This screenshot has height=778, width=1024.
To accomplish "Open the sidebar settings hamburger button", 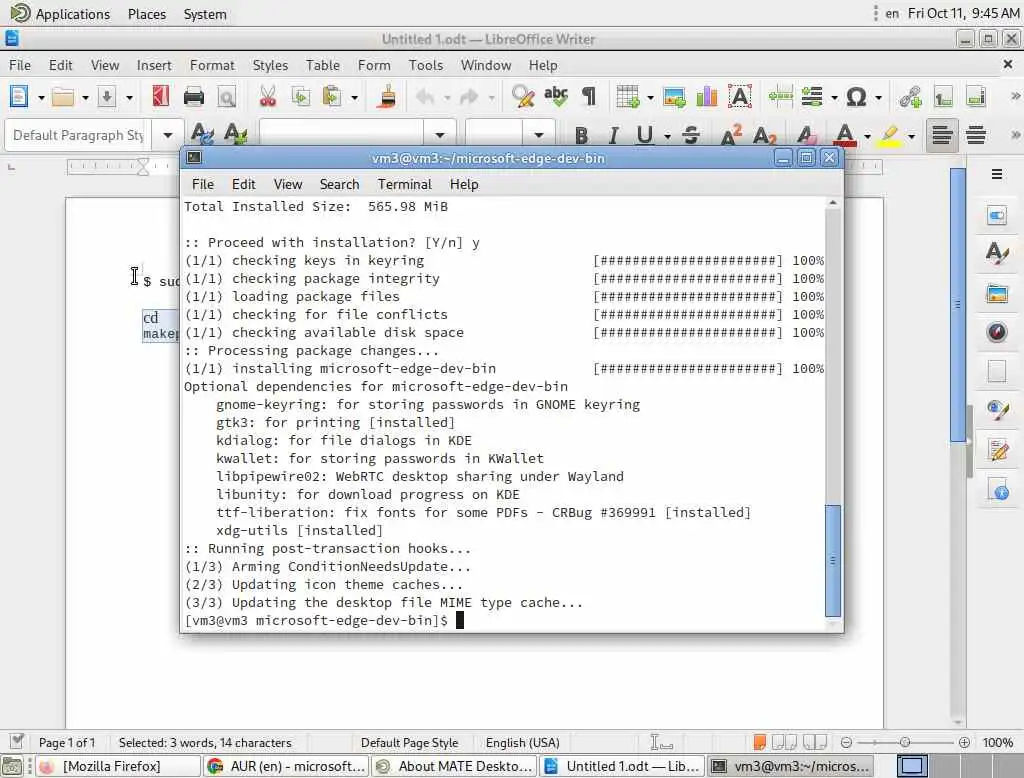I will [997, 174].
